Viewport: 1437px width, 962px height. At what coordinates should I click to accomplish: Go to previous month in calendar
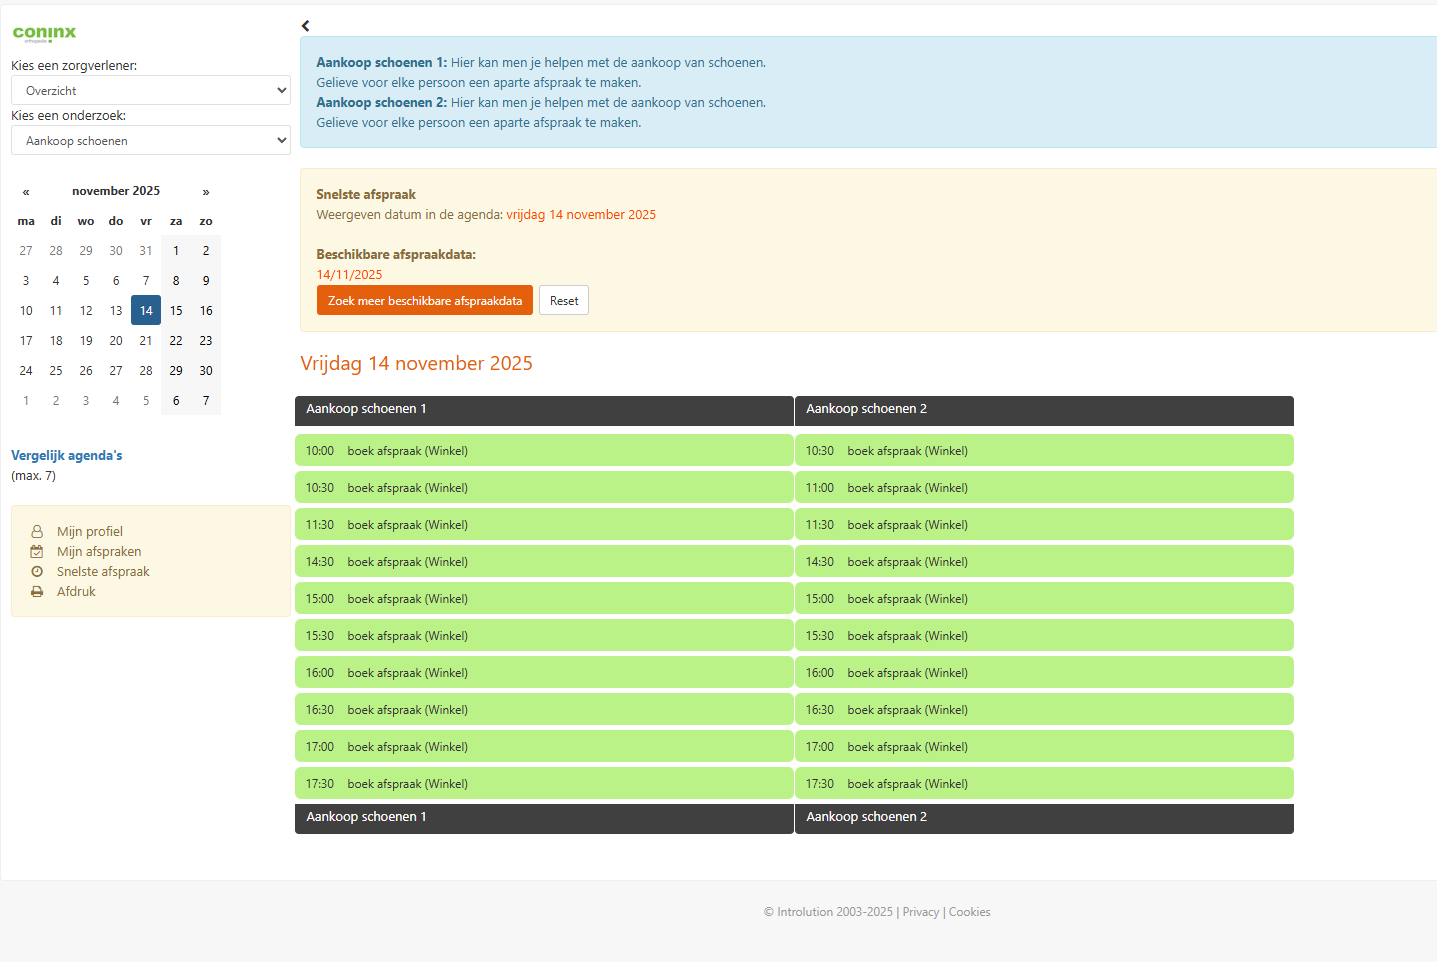click(x=26, y=191)
